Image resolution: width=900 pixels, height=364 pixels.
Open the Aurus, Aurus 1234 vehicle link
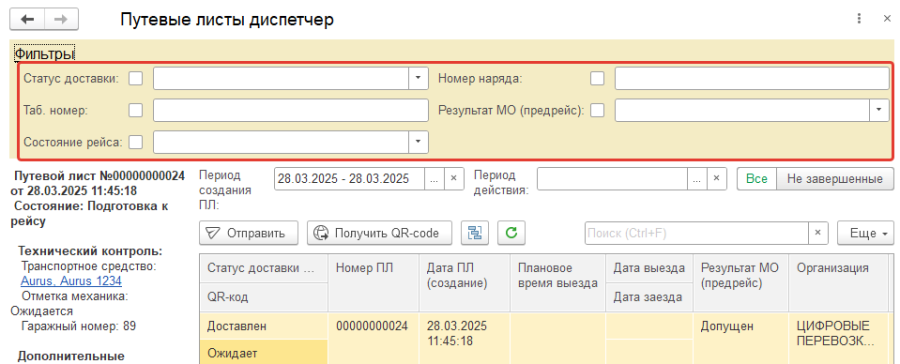pyautogui.click(x=71, y=281)
